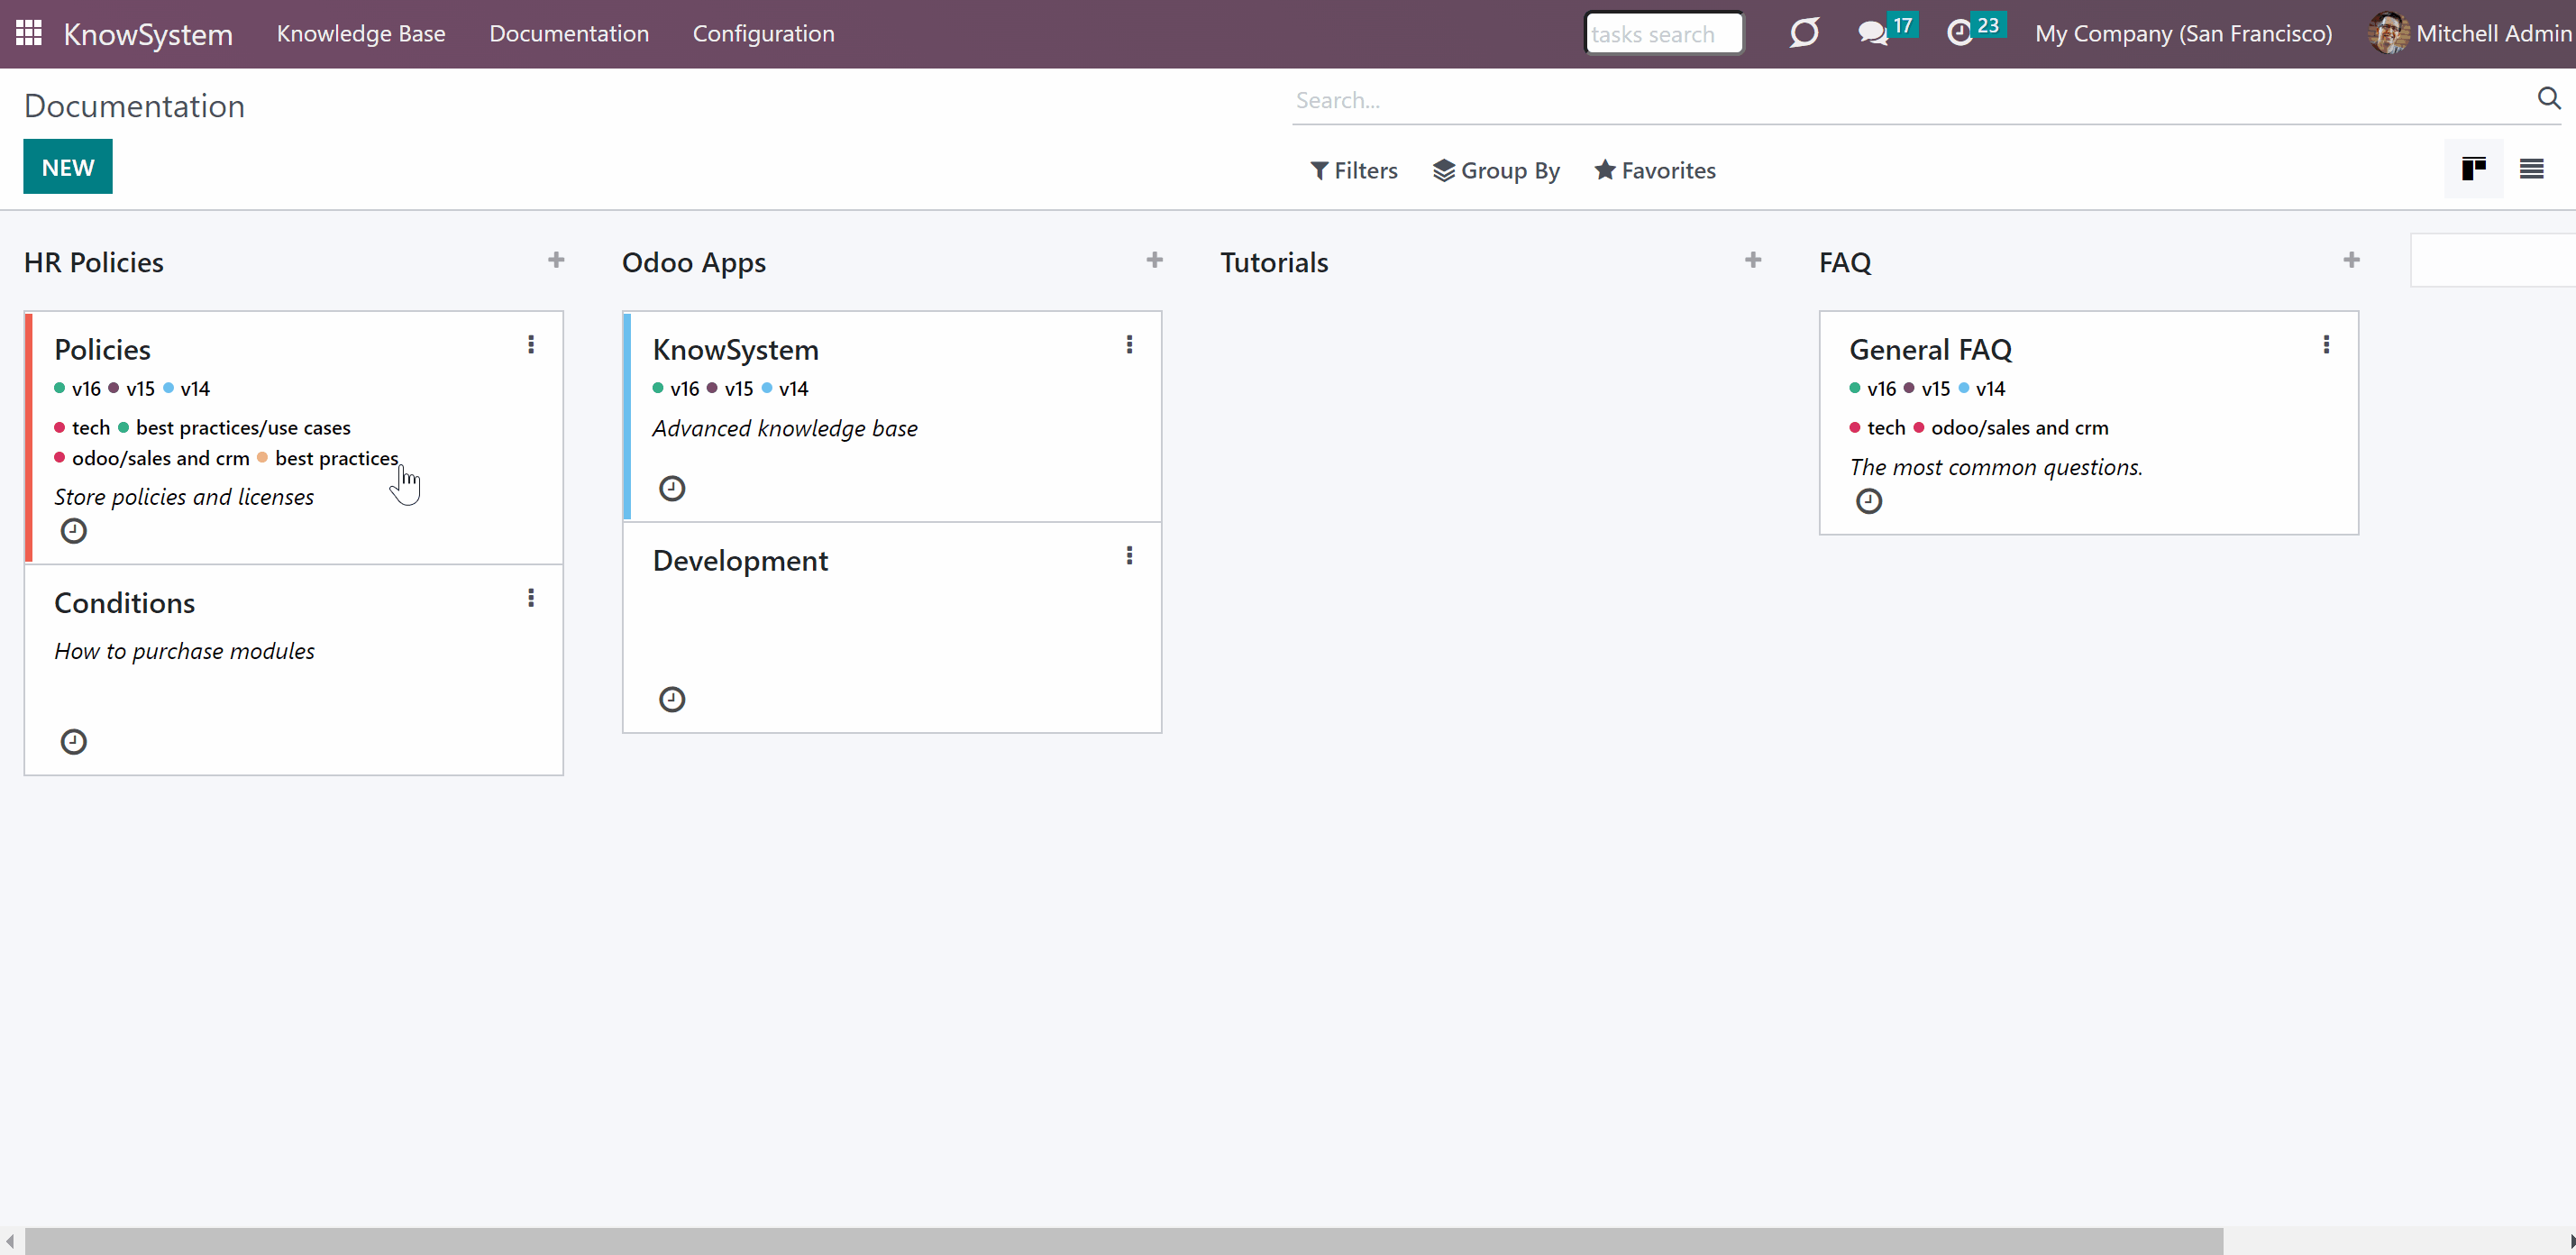This screenshot has height=1255, width=2576.
Task: Open the Development card options menu
Action: 1130,556
